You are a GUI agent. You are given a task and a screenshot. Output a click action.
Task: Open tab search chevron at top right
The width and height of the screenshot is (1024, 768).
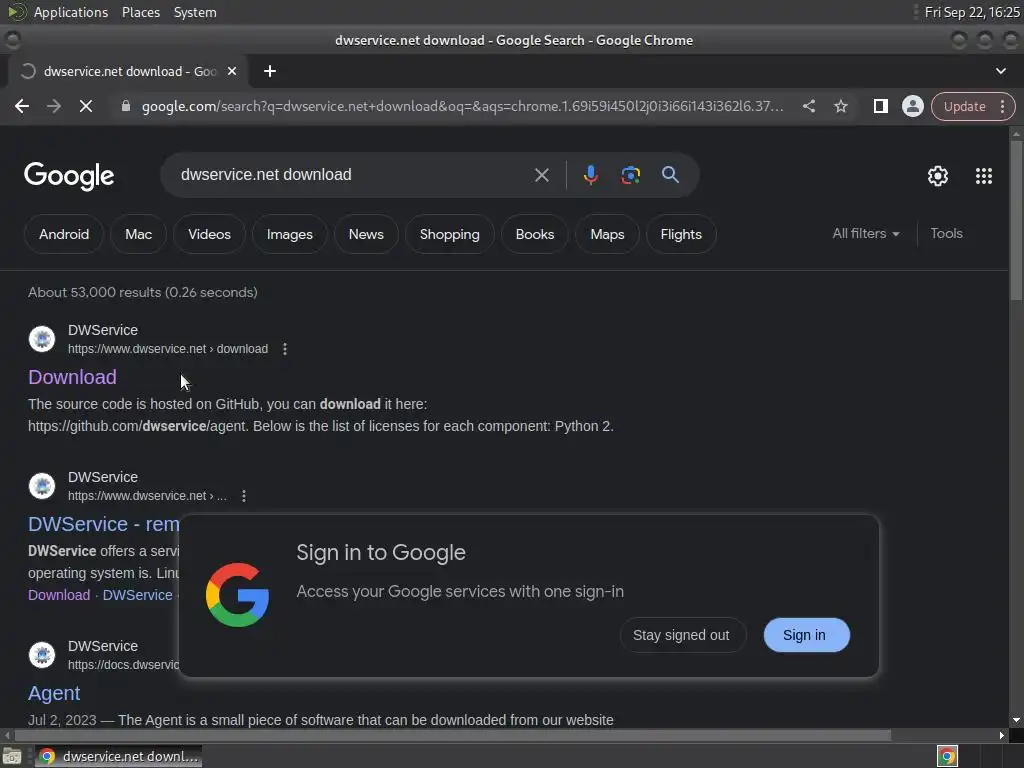(1000, 71)
